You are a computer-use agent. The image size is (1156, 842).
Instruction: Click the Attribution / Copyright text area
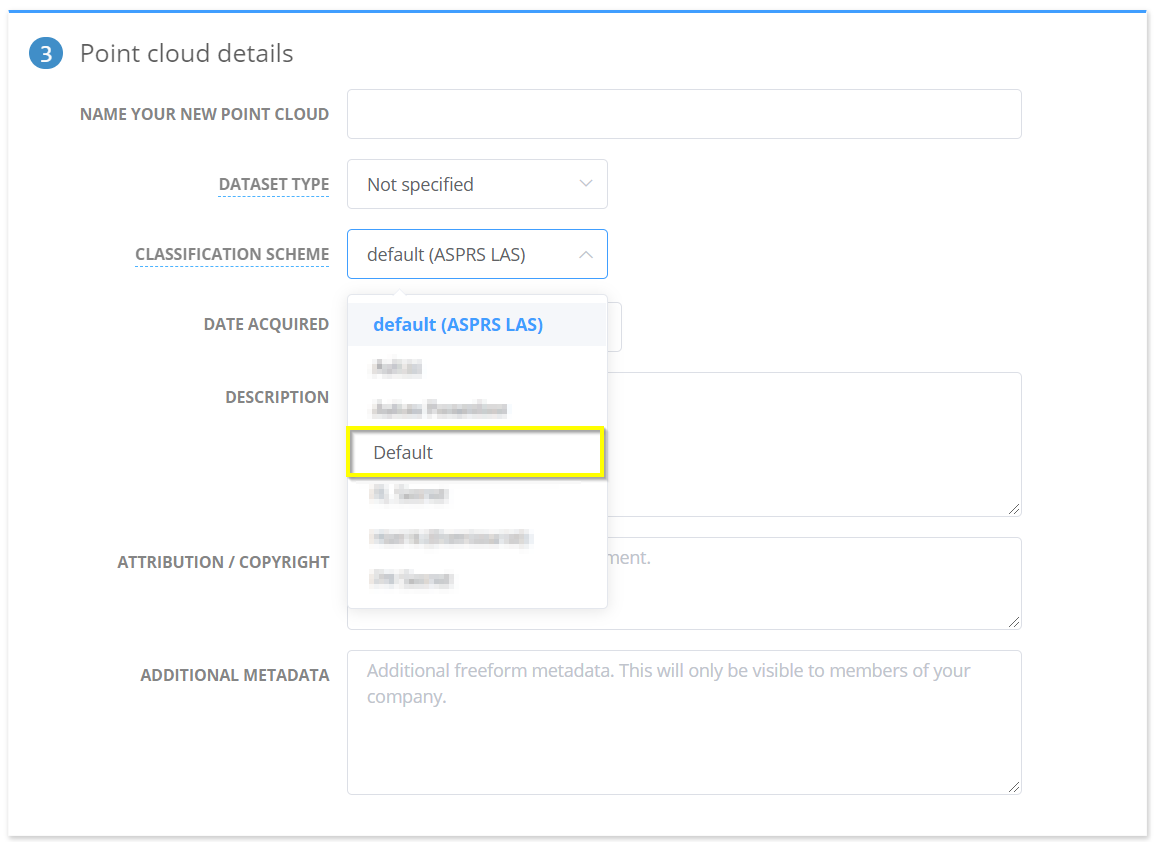pos(800,583)
